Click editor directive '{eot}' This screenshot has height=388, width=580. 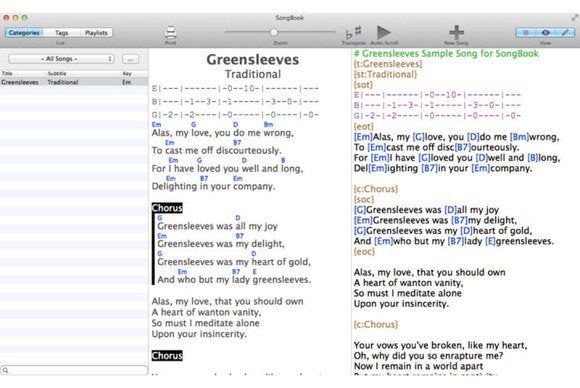click(x=364, y=126)
